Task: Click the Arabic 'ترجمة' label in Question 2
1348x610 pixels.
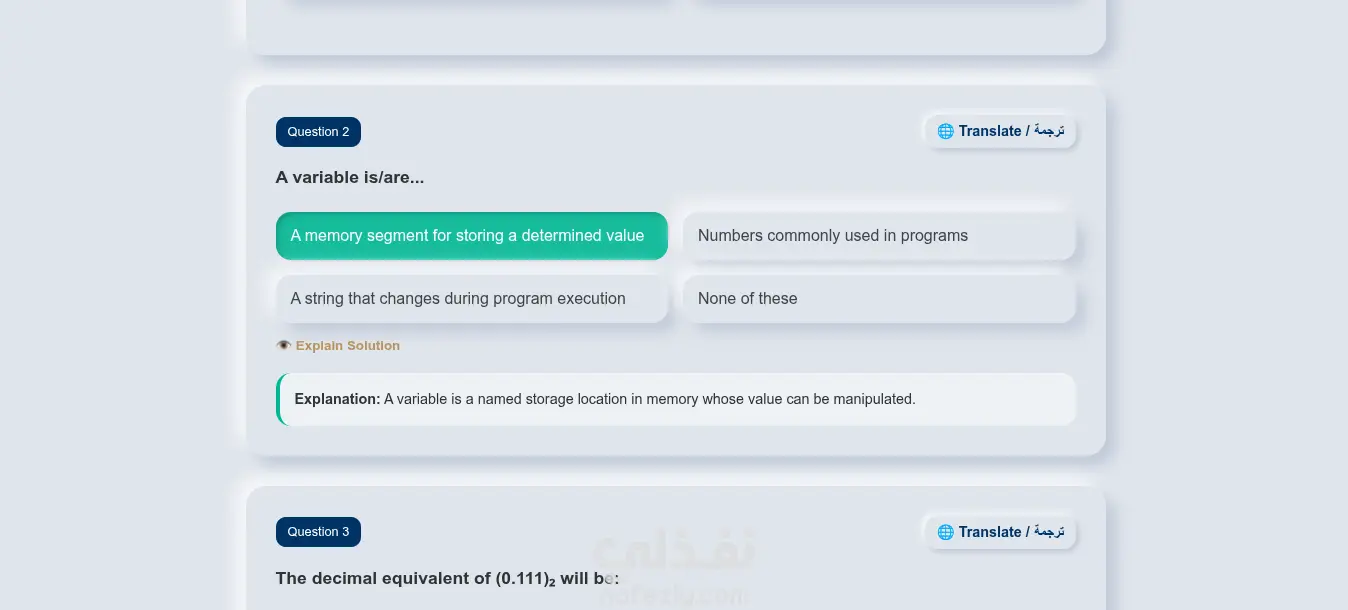Action: click(x=1049, y=131)
